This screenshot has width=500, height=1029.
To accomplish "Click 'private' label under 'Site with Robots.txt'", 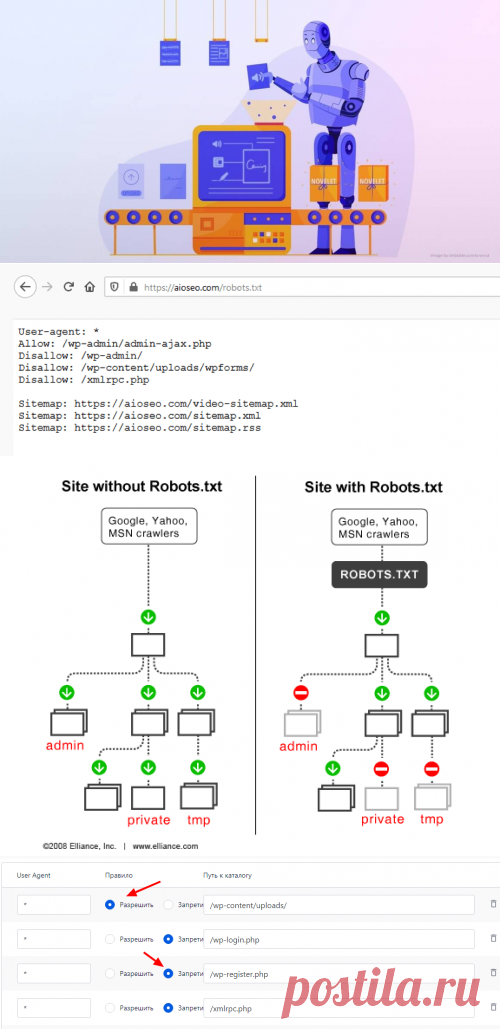I will pyautogui.click(x=383, y=819).
